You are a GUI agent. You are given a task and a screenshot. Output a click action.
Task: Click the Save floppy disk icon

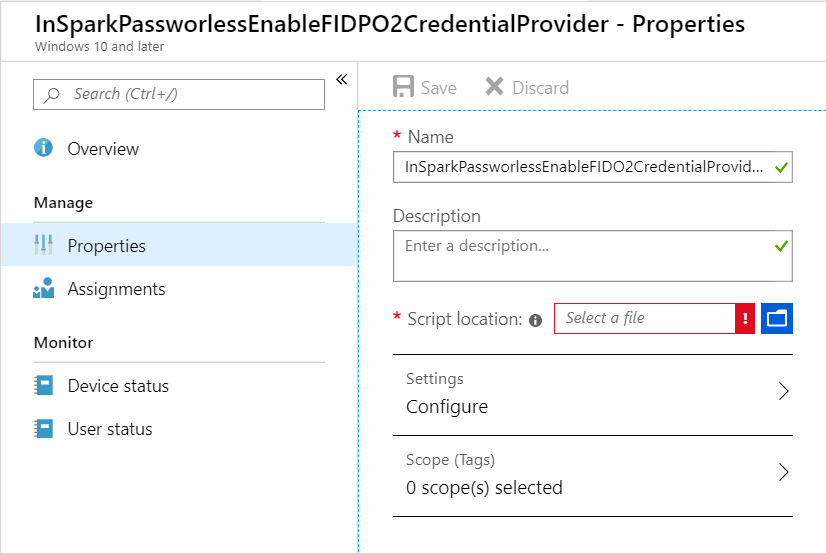(404, 87)
